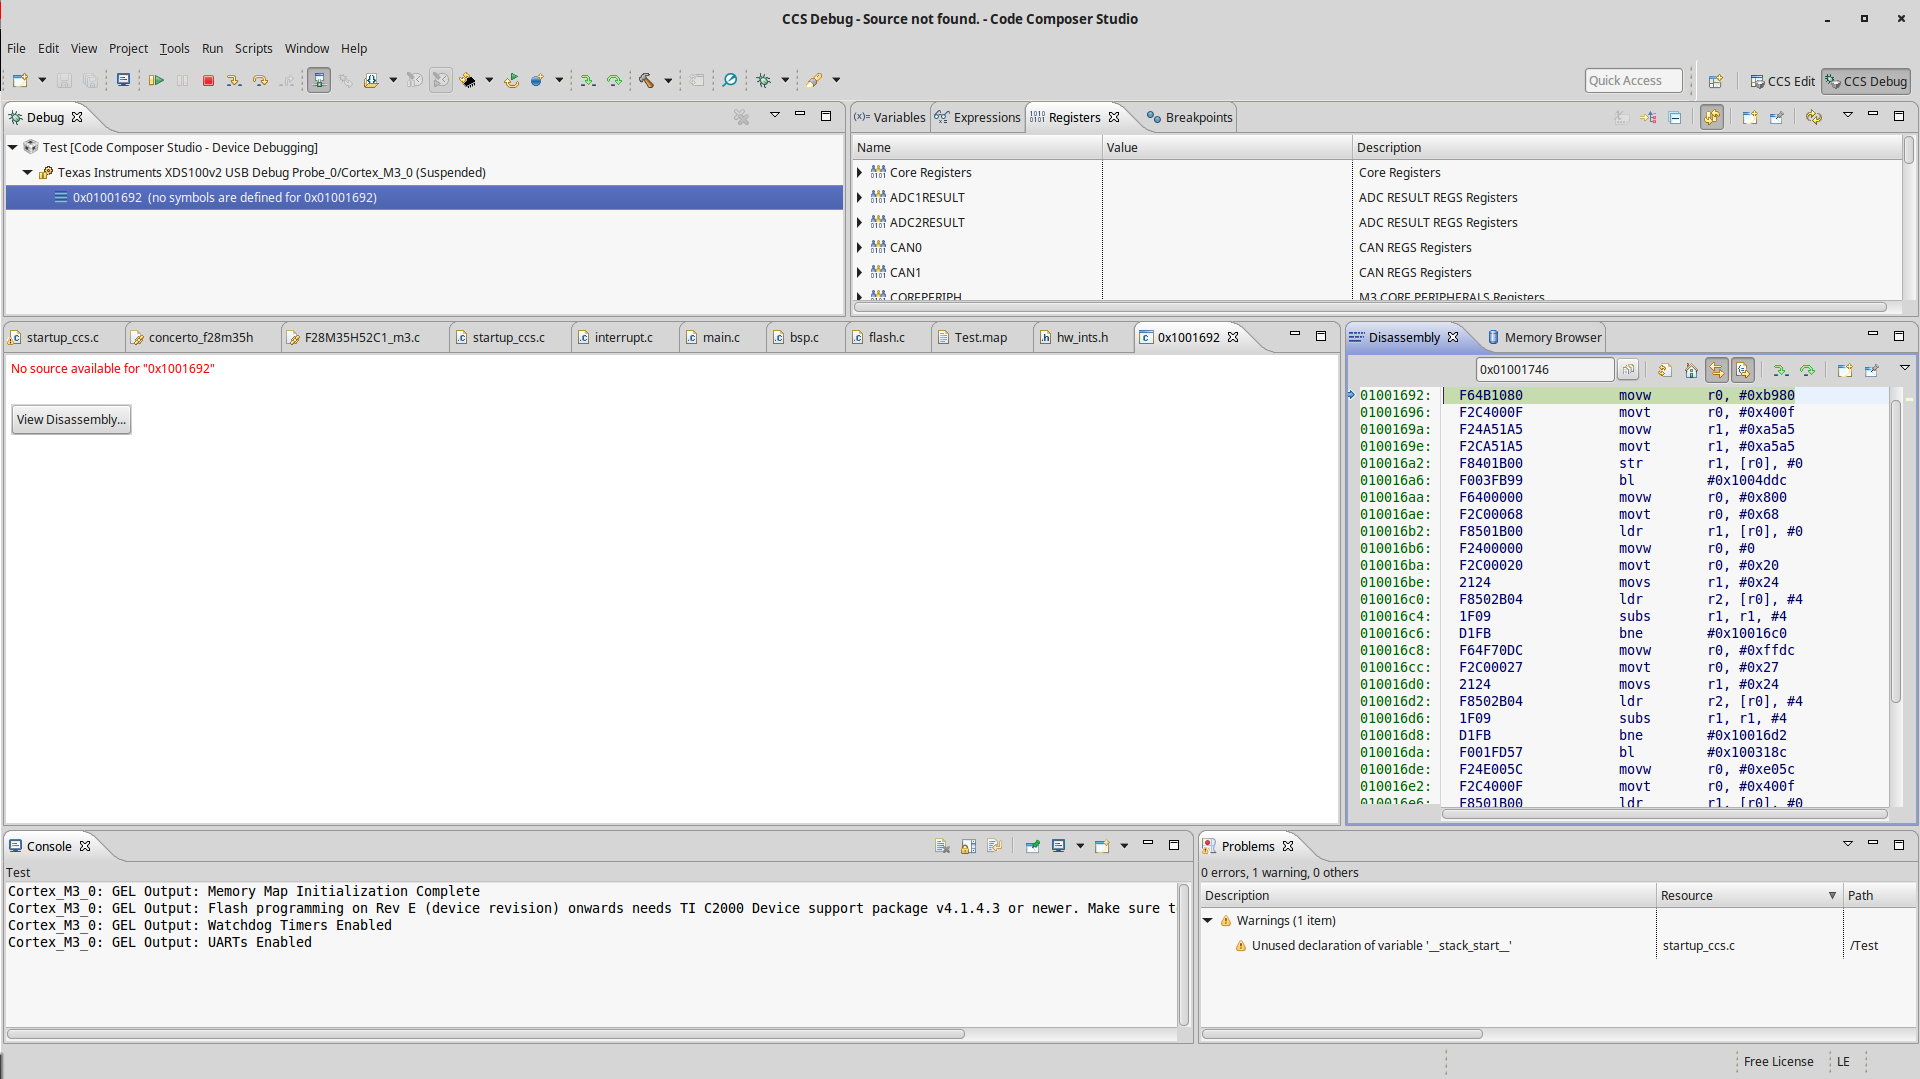Toggle the highlighted yellow-arrows icon in Registers toolbar
Viewport: 1920px width, 1079px height.
point(1712,117)
